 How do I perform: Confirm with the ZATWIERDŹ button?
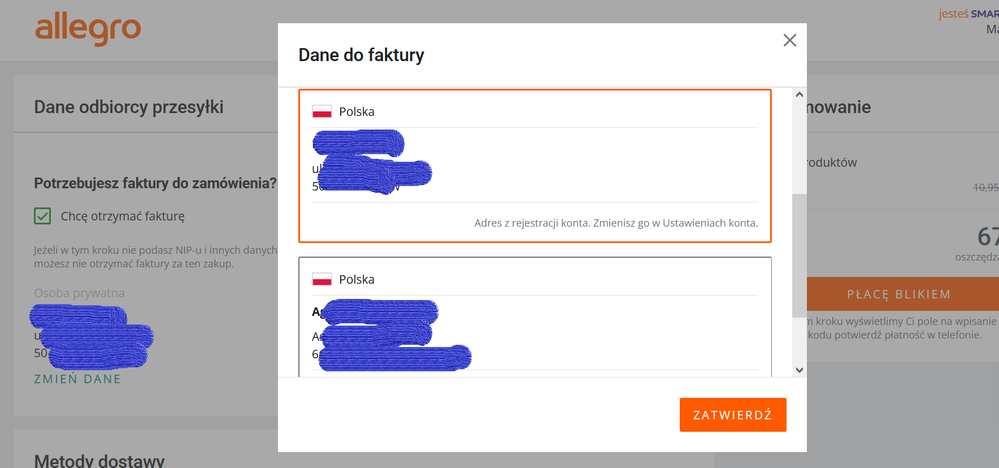click(x=733, y=415)
